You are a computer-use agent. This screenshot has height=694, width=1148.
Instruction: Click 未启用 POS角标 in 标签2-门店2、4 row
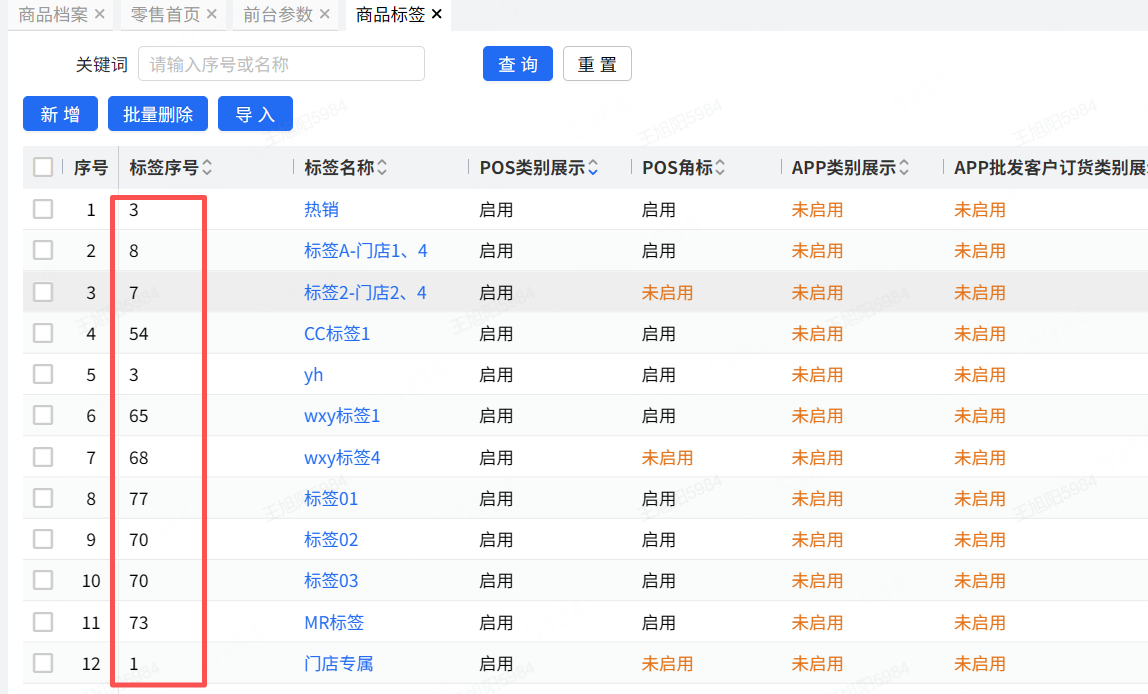(667, 293)
